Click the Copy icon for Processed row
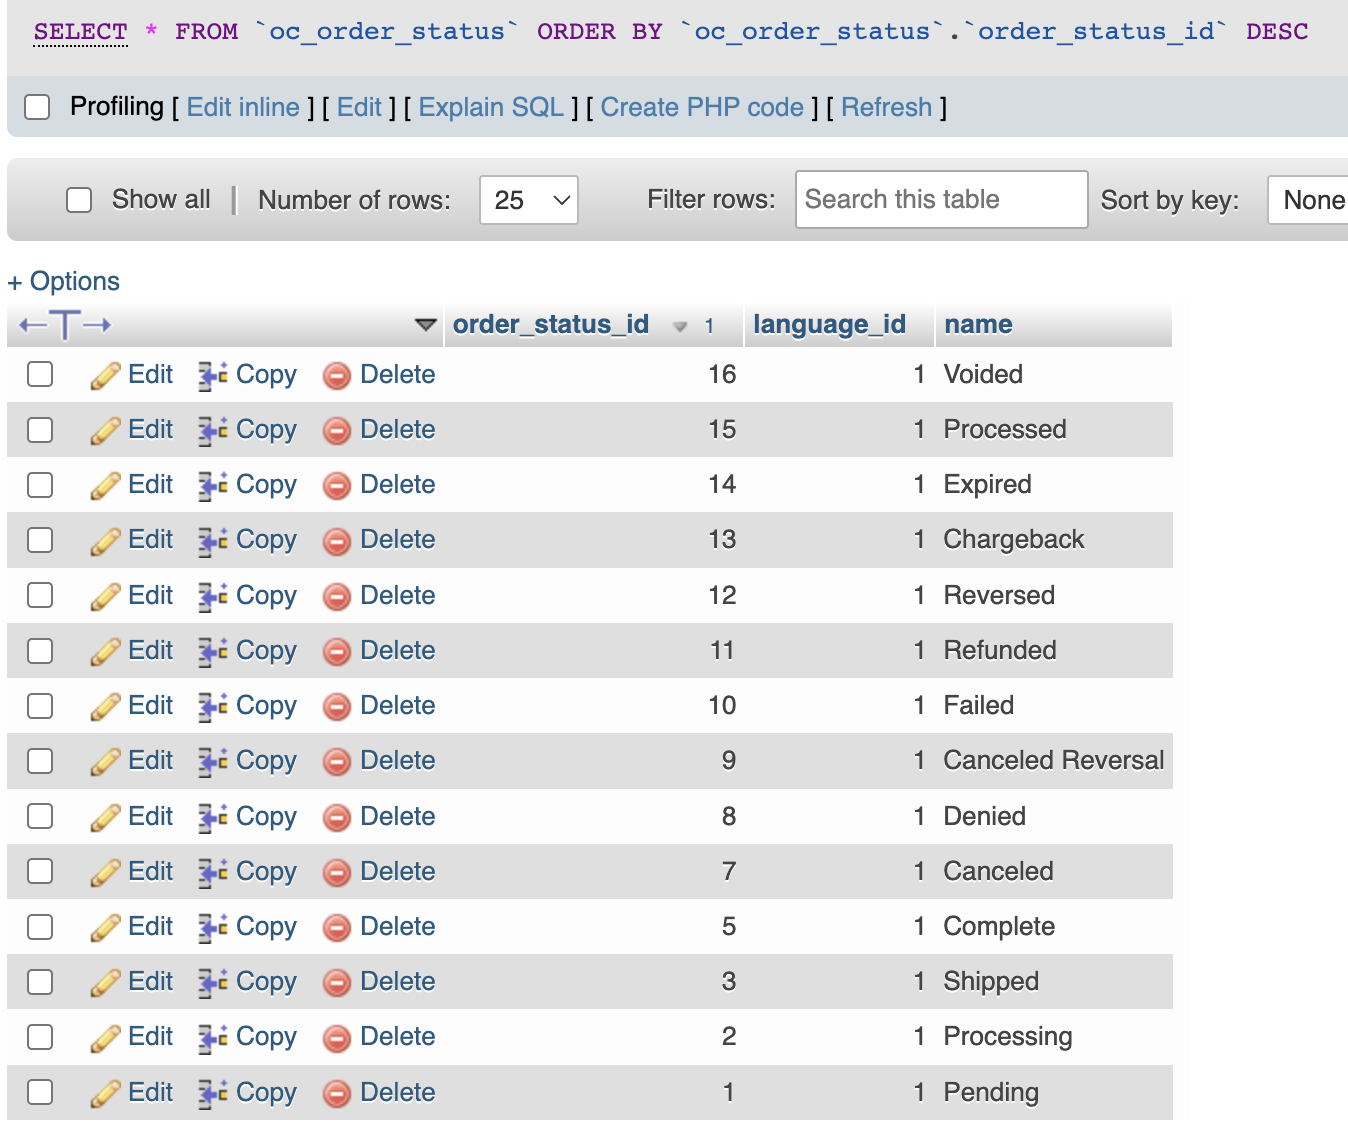Viewport: 1348px width, 1134px height. tap(213, 431)
